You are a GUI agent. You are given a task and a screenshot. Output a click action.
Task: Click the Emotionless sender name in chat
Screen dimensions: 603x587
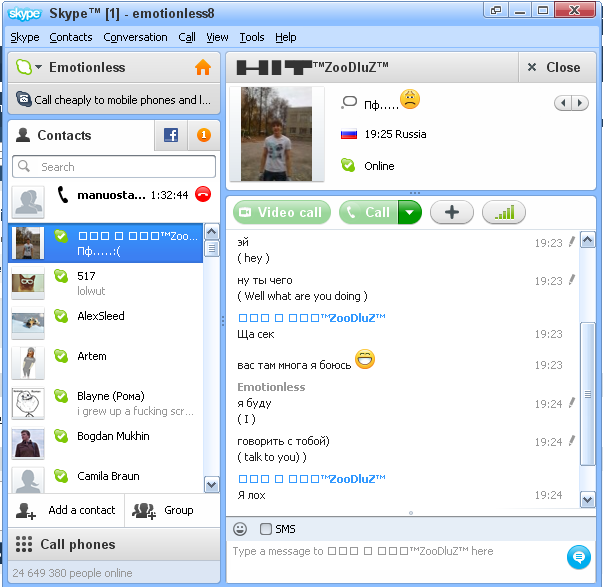click(x=271, y=387)
